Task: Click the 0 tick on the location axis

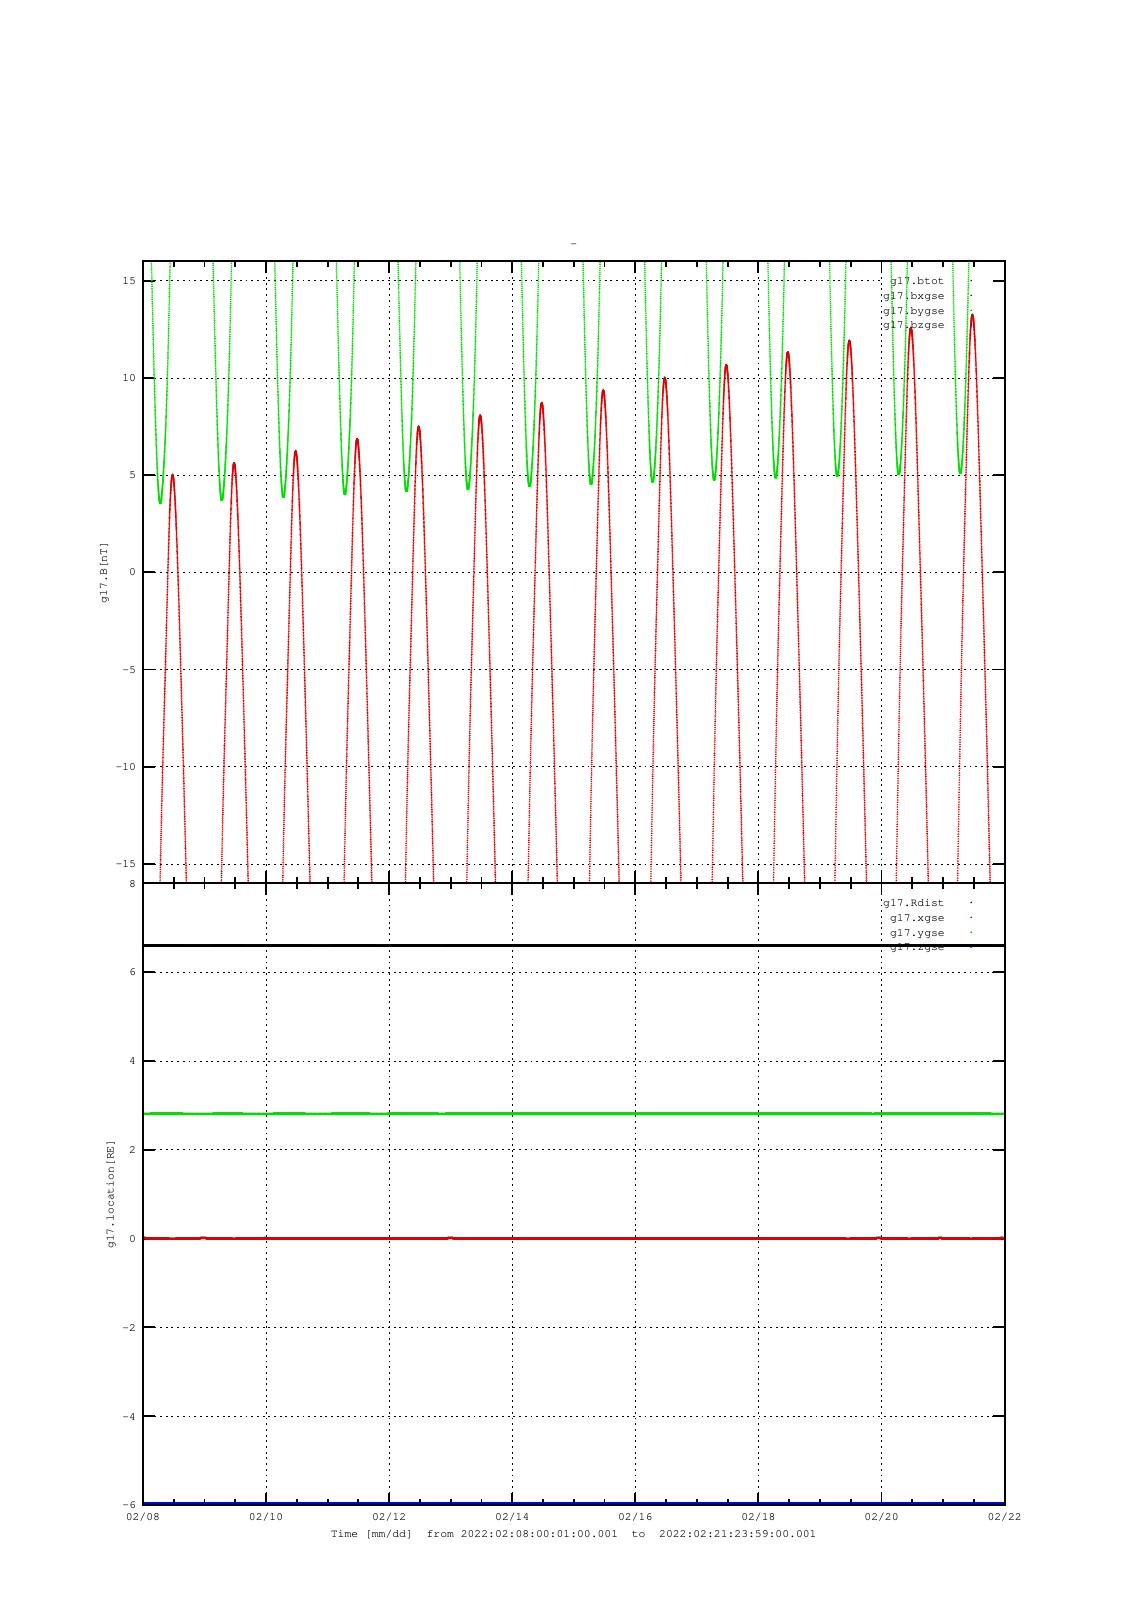Action: pyautogui.click(x=132, y=1239)
